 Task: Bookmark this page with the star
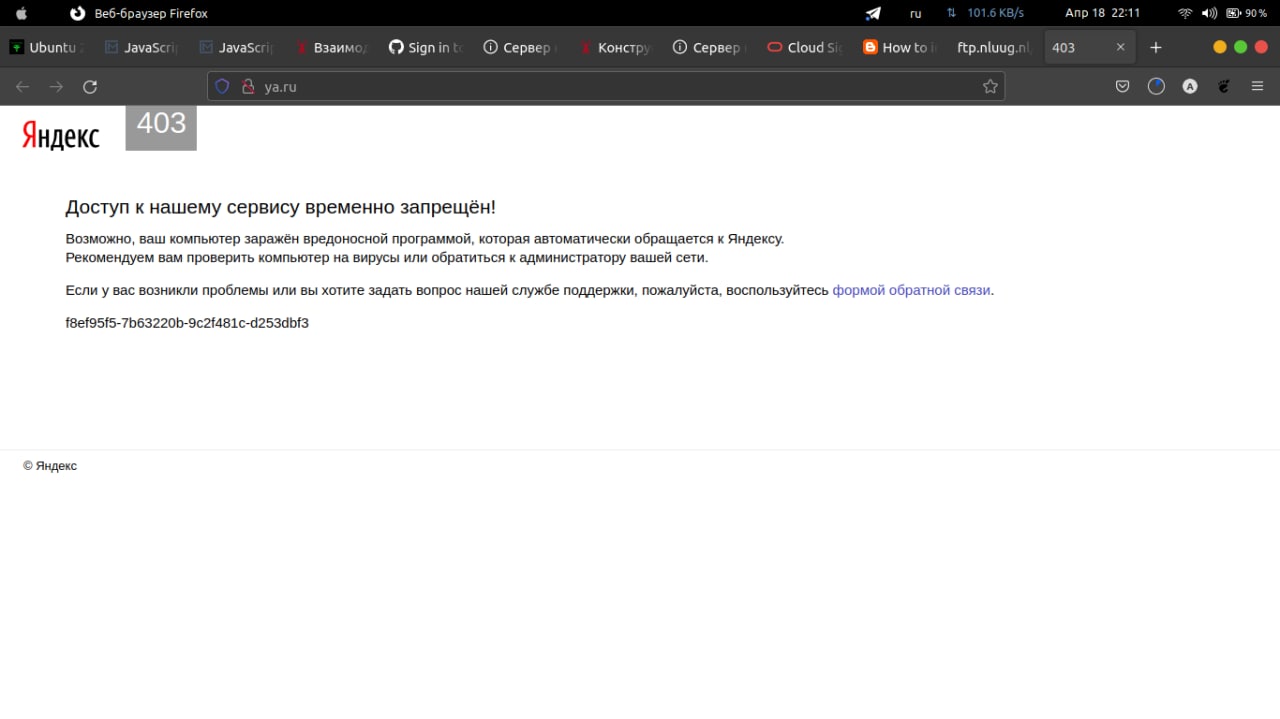[990, 87]
